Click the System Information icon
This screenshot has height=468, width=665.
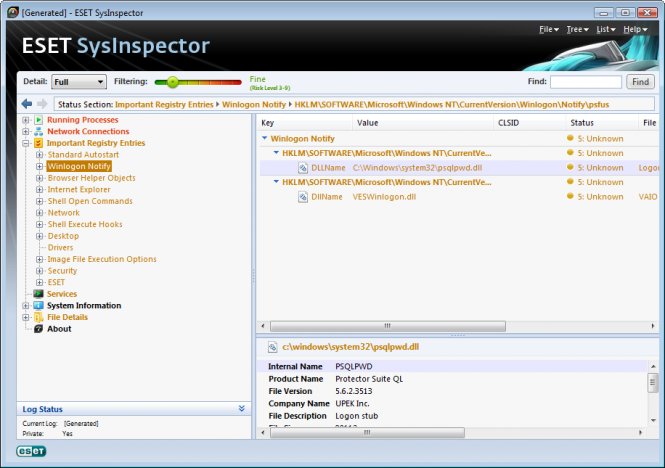coord(39,305)
